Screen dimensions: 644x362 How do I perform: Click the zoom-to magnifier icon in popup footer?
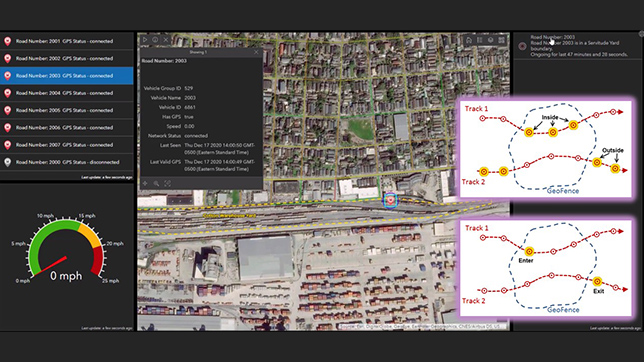[x=156, y=183]
